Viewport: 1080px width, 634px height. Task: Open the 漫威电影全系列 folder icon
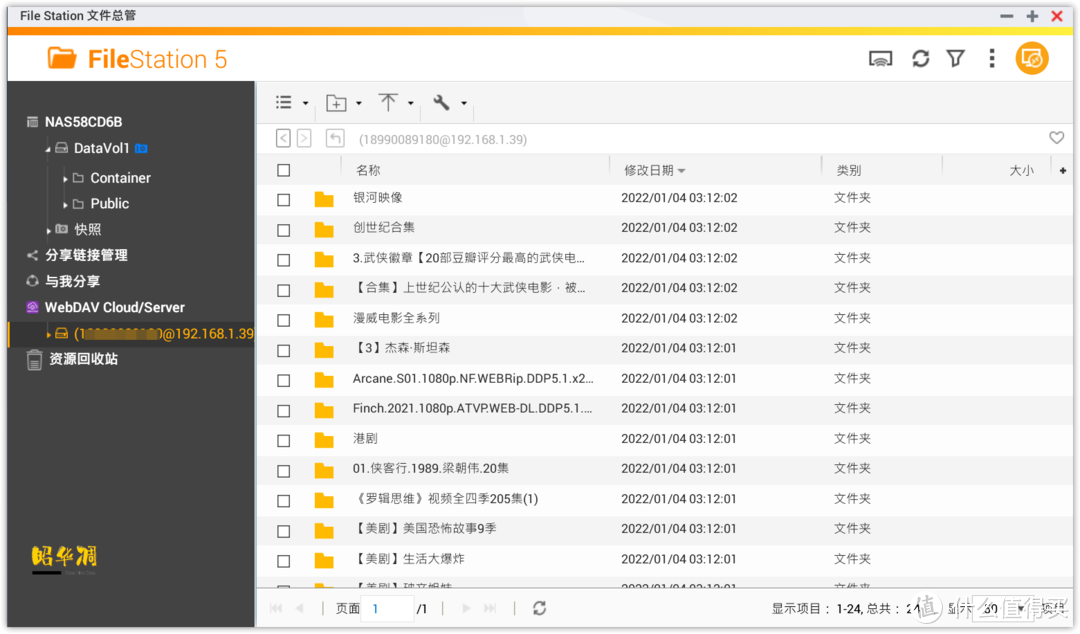pos(324,320)
